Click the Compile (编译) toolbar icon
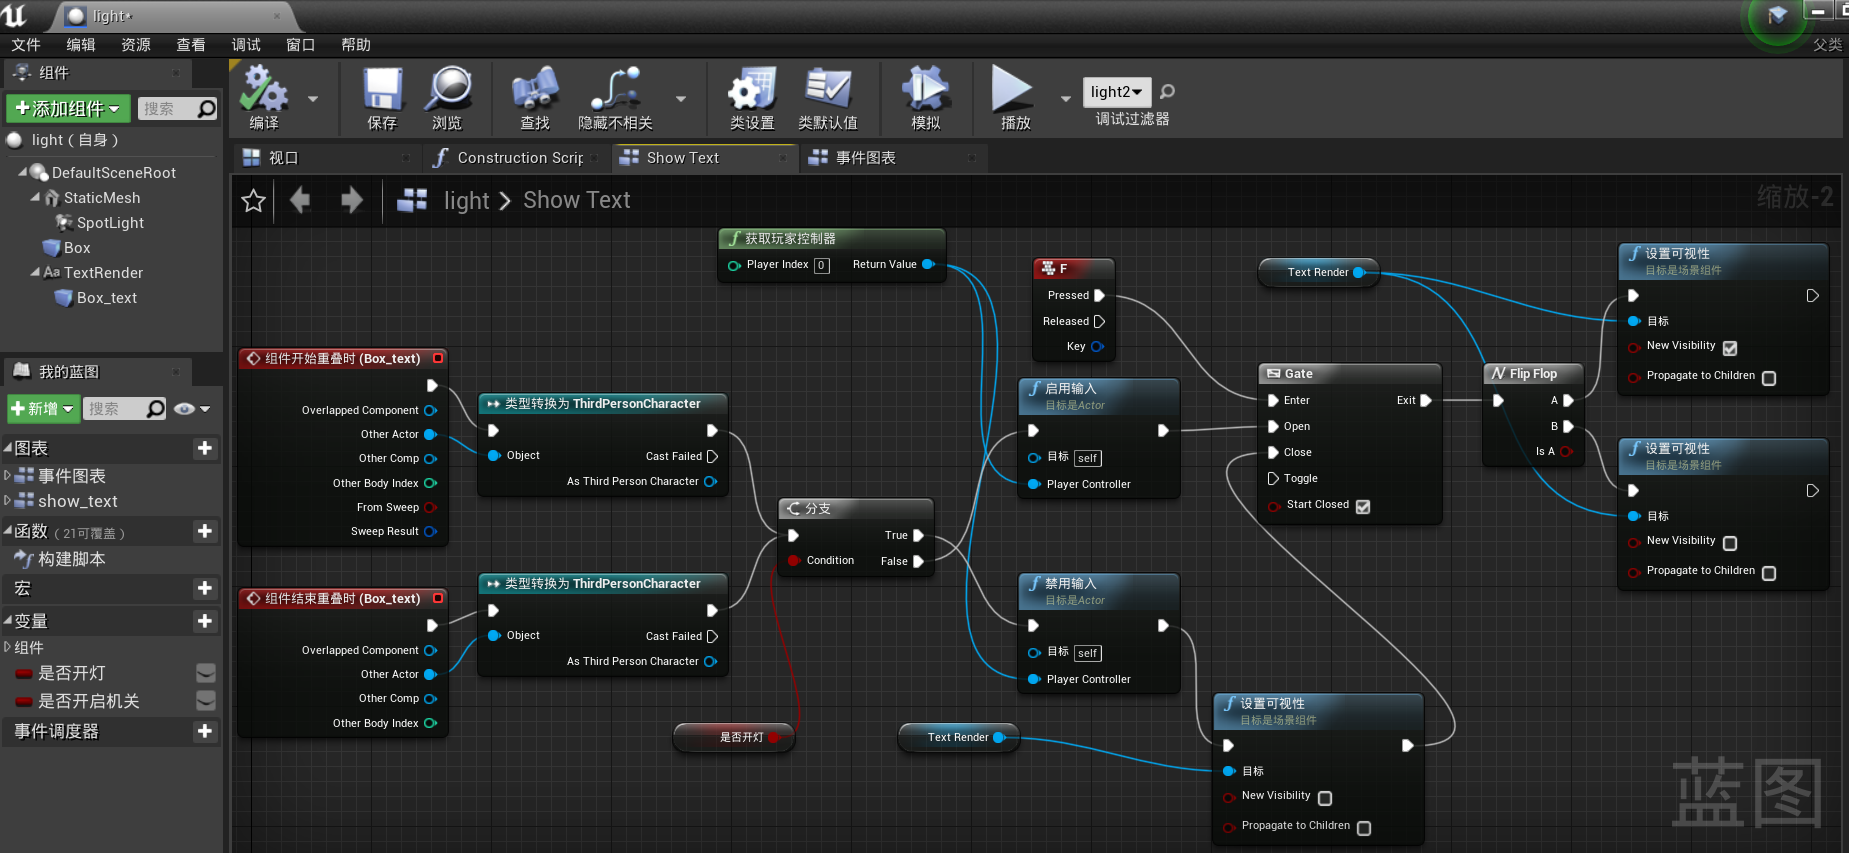 click(264, 90)
